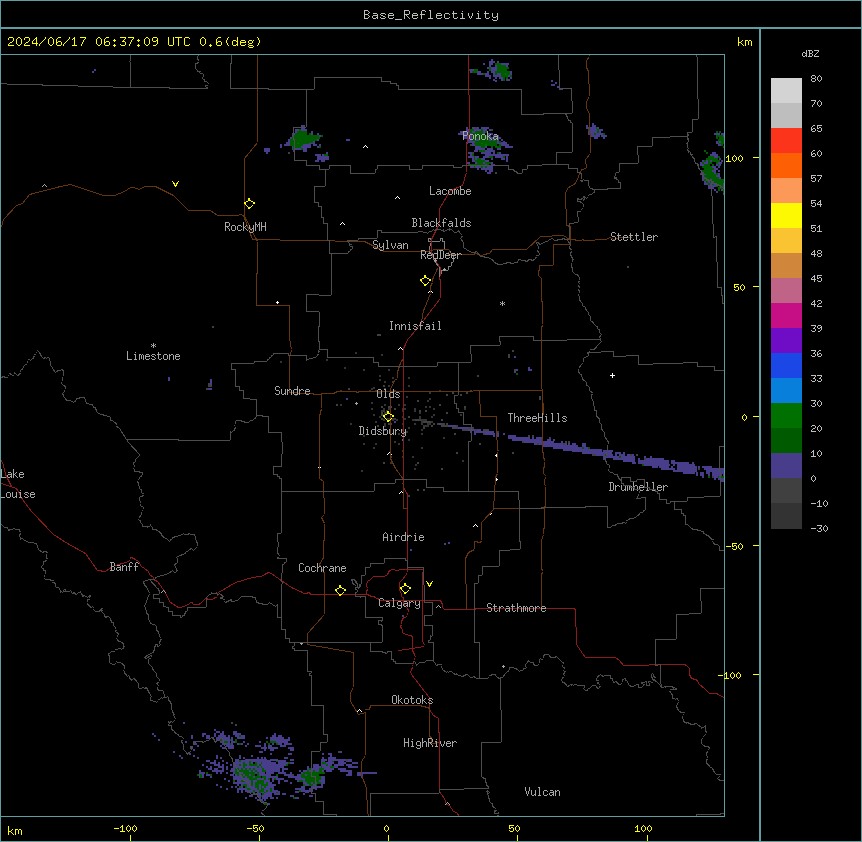The image size is (862, 842).
Task: Click the Drumheller city label
Action: (638, 487)
